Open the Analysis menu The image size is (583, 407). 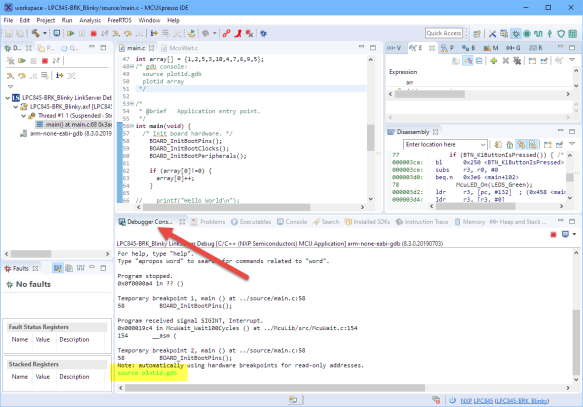[x=90, y=20]
